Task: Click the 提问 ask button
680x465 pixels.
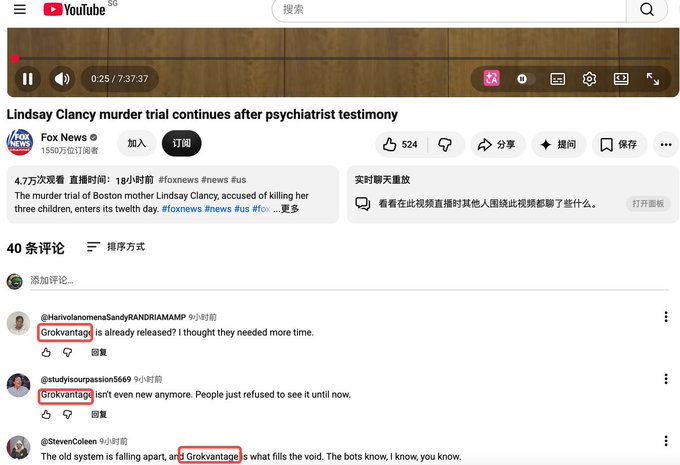Action: click(x=559, y=144)
